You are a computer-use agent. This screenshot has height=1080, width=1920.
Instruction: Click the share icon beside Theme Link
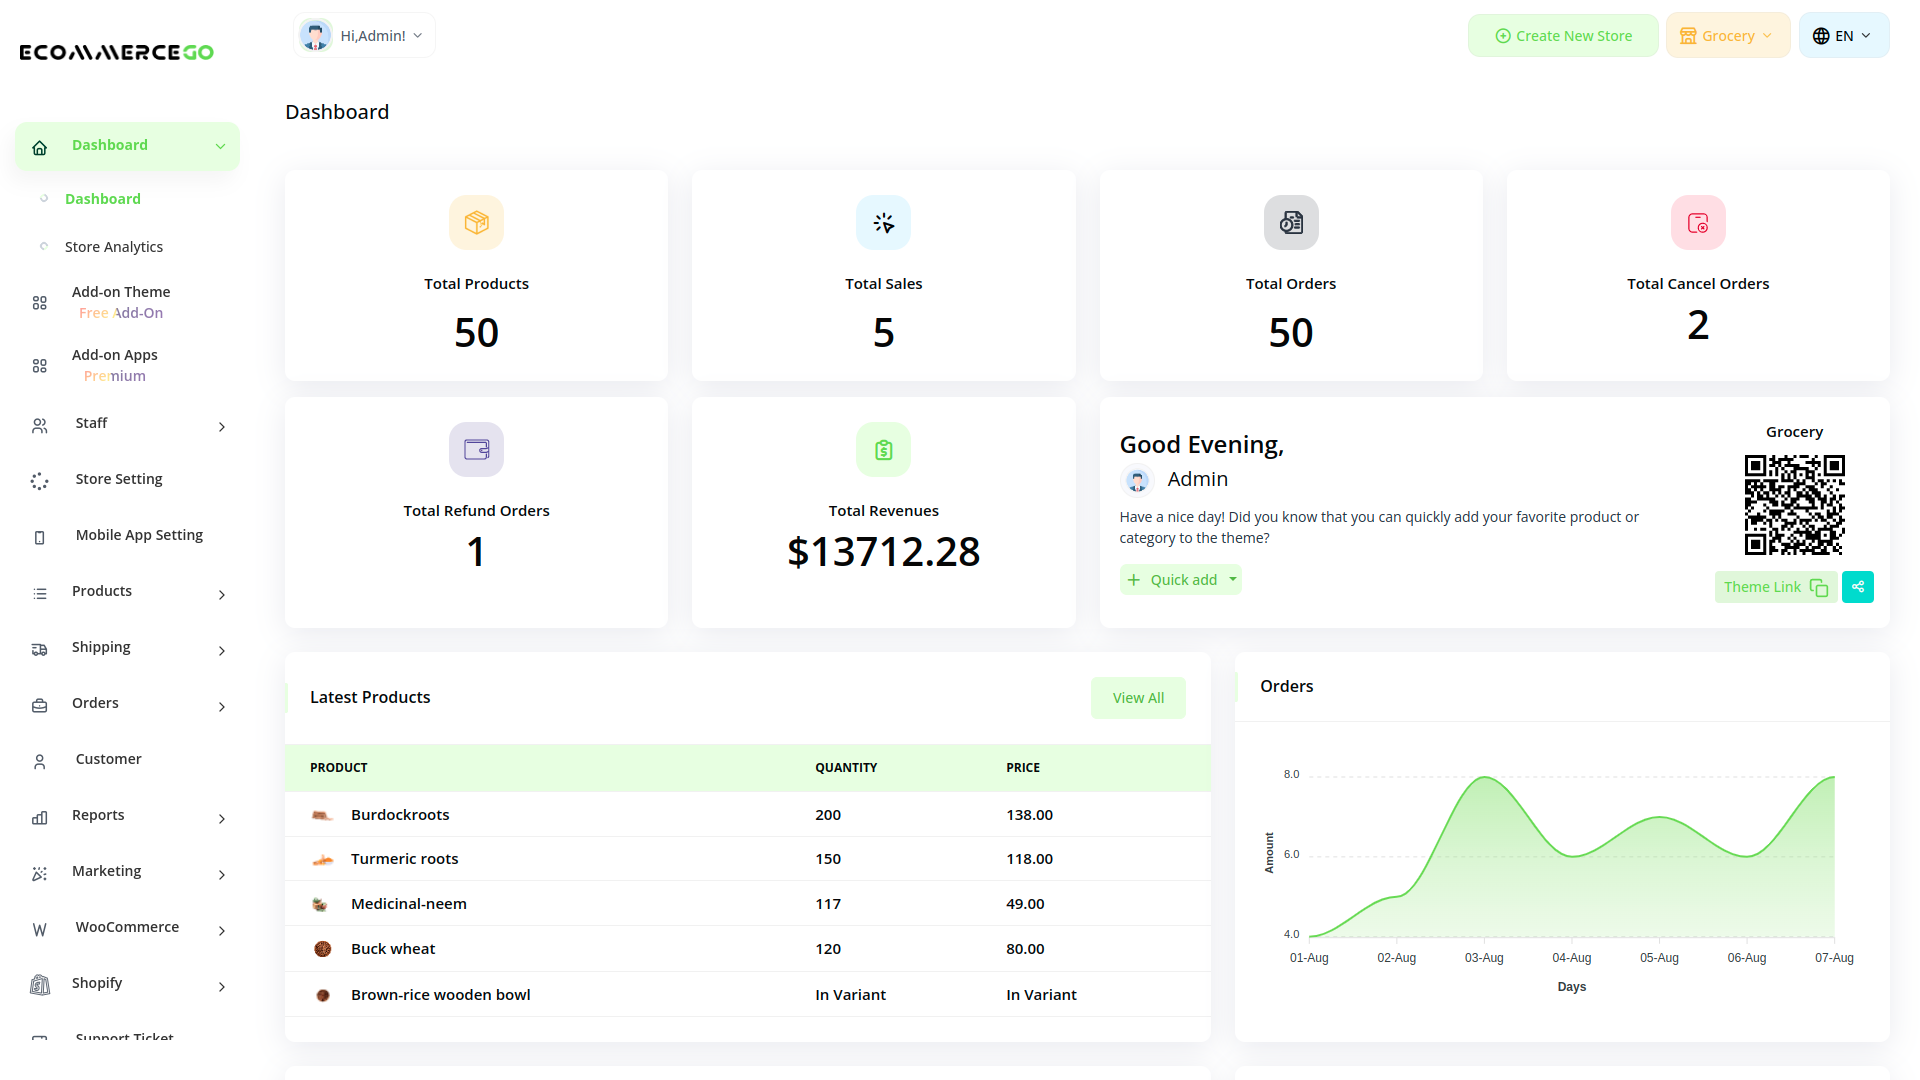coord(1857,587)
